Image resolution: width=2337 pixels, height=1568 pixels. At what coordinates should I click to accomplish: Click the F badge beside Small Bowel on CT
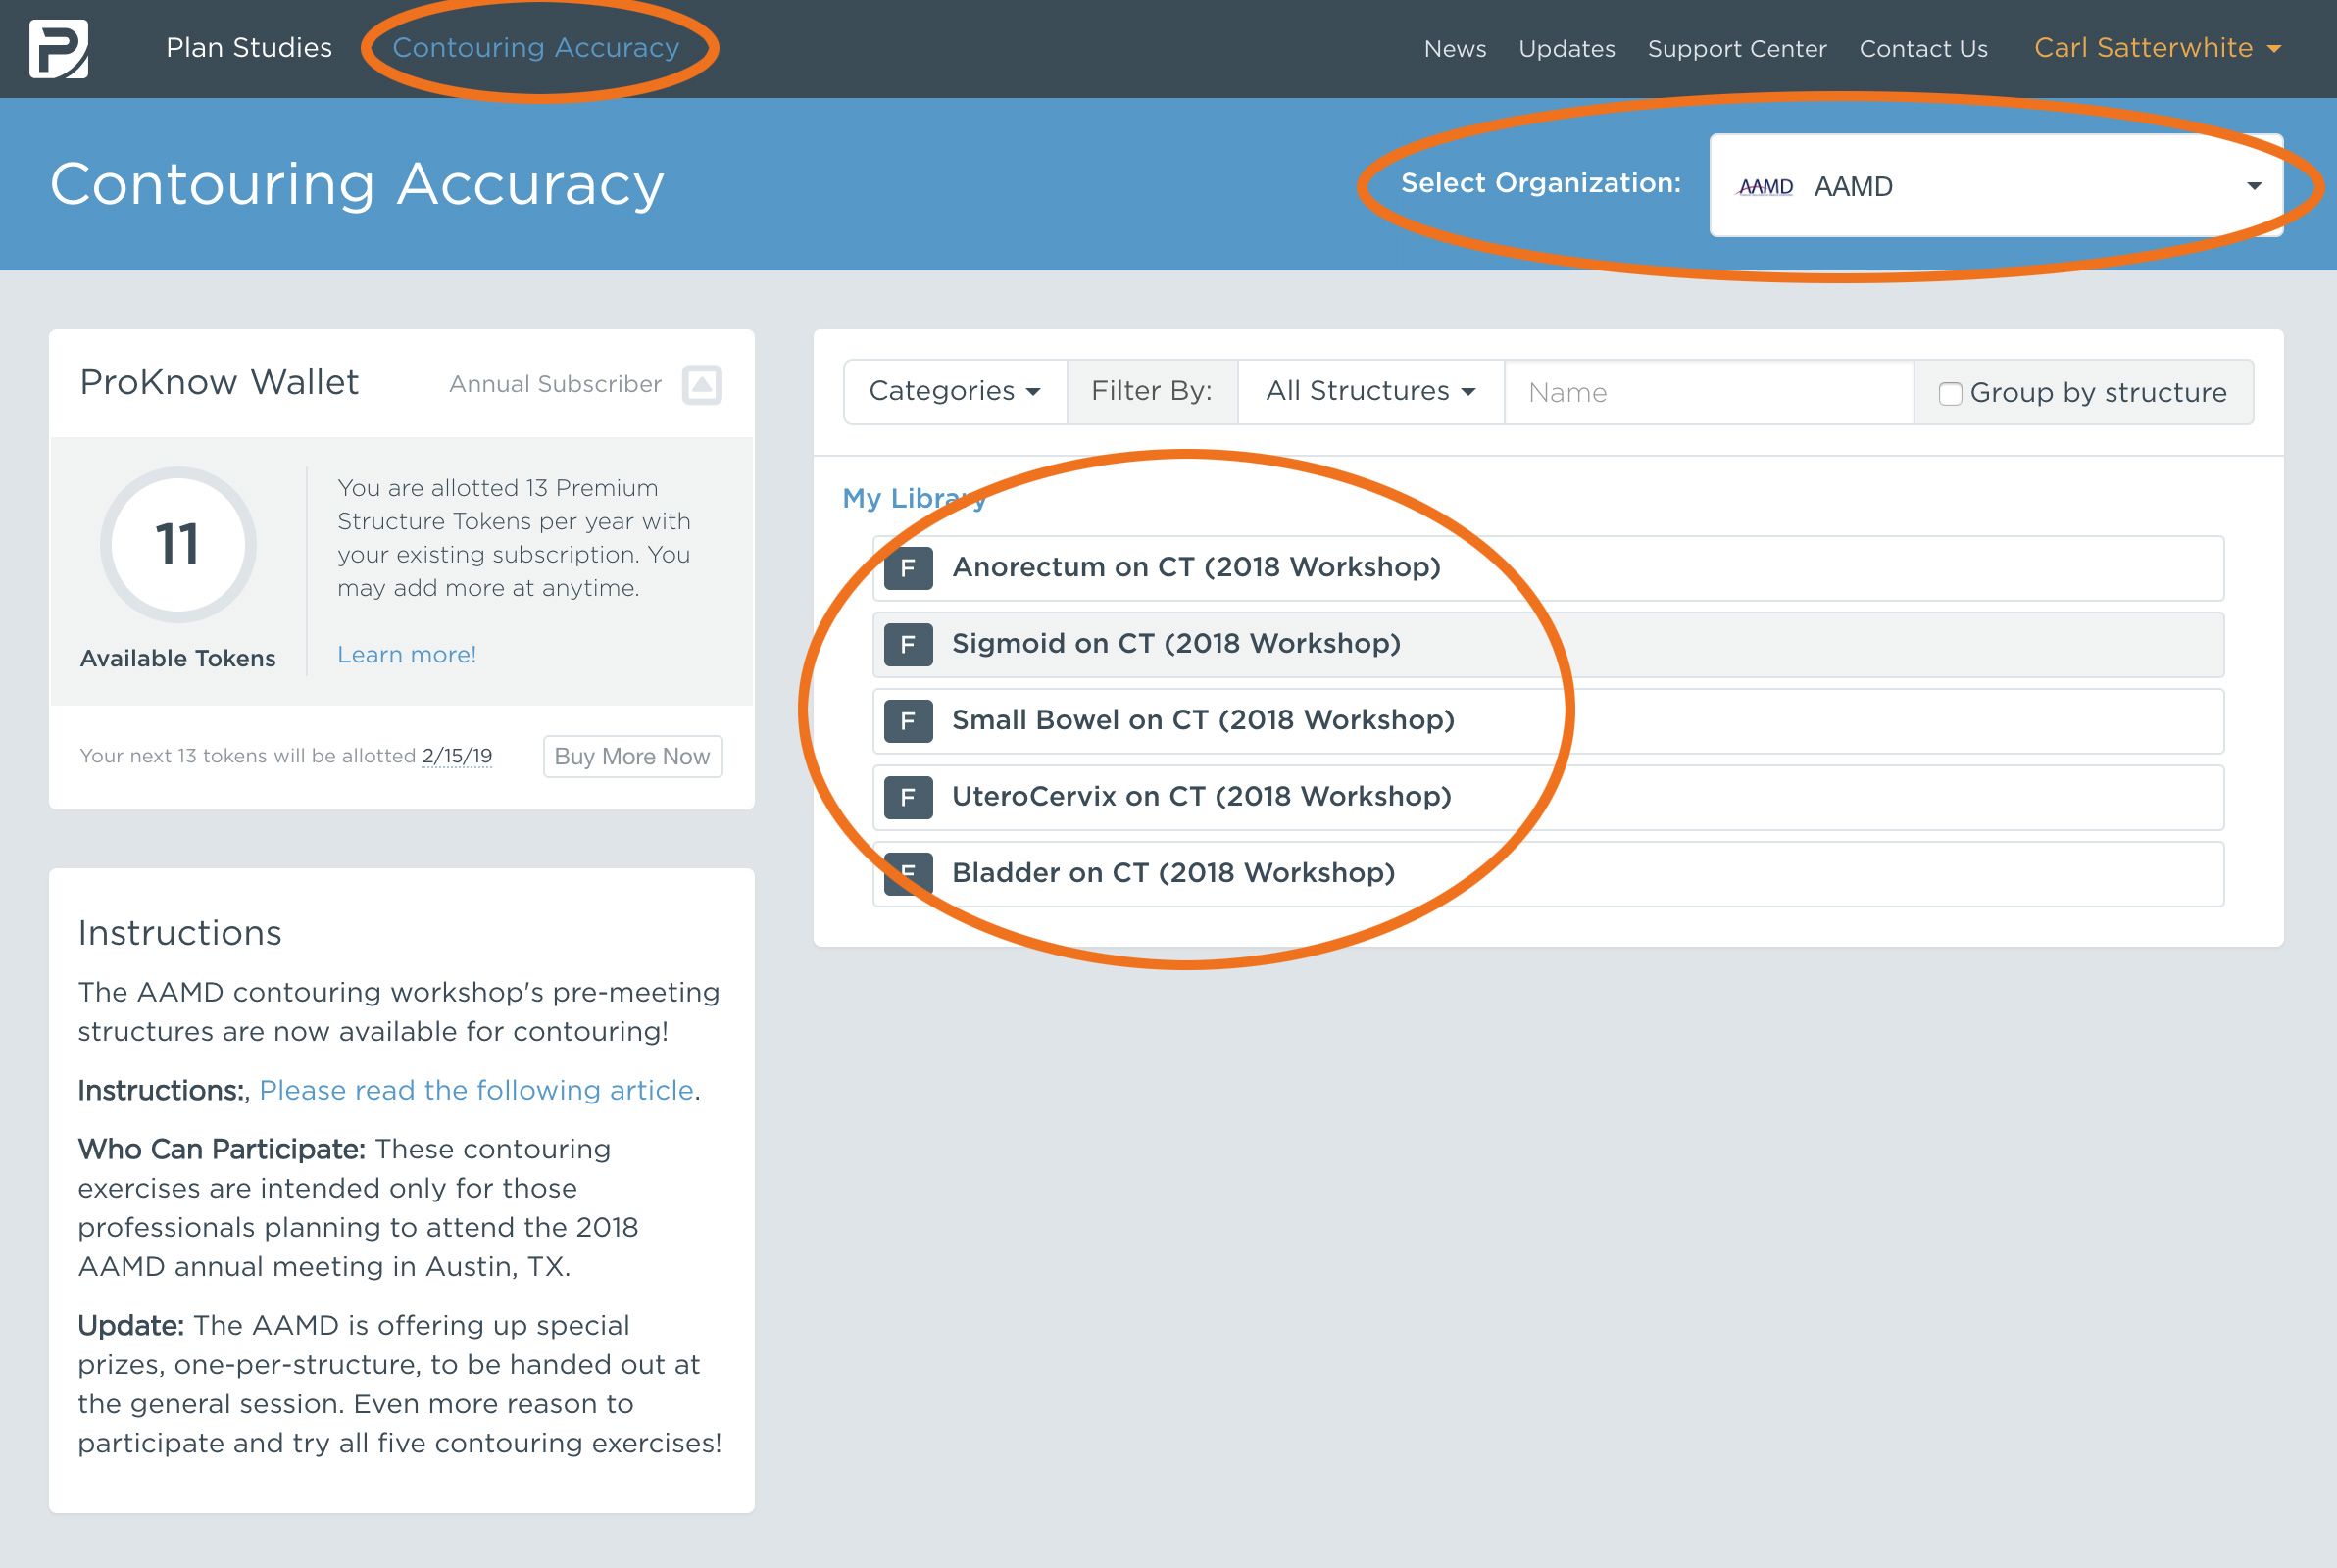click(x=908, y=721)
